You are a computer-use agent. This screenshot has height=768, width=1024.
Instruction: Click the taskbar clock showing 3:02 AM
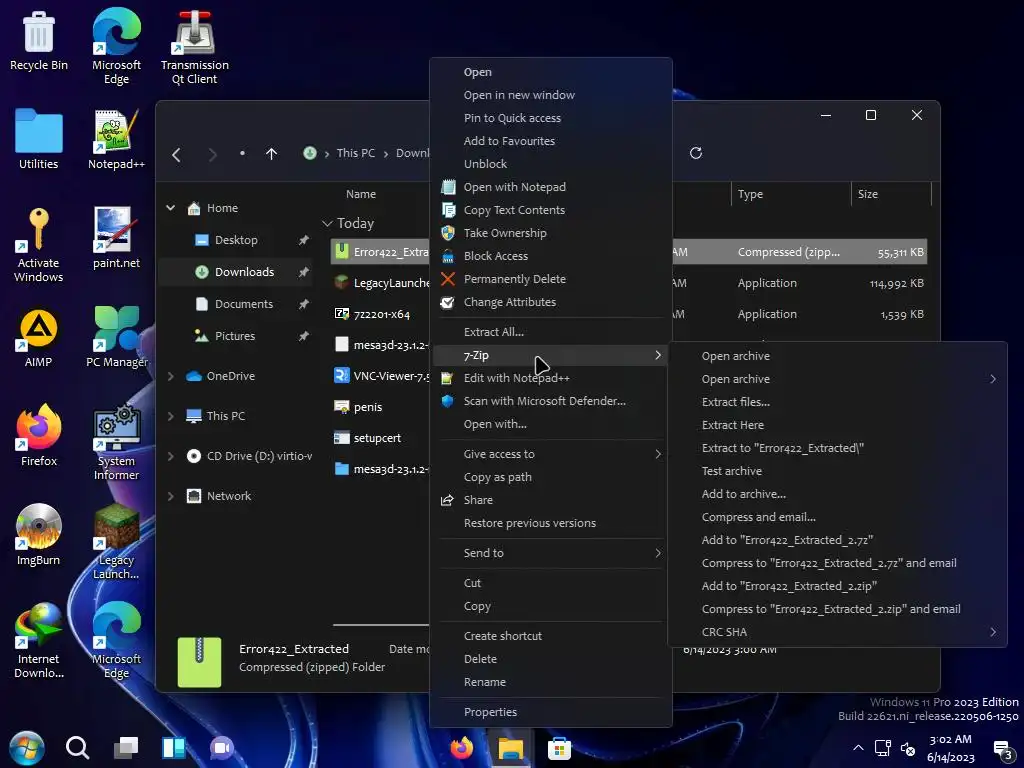click(950, 748)
